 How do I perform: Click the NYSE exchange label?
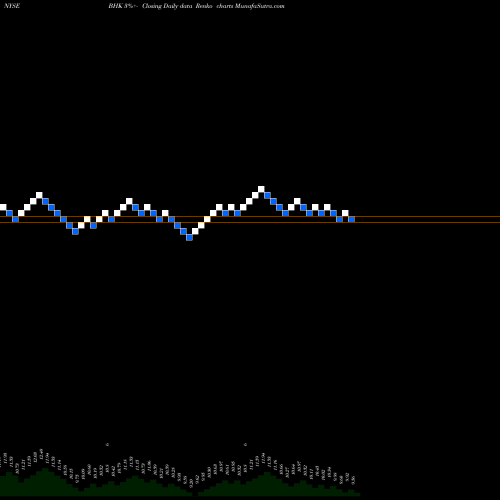click(12, 6)
